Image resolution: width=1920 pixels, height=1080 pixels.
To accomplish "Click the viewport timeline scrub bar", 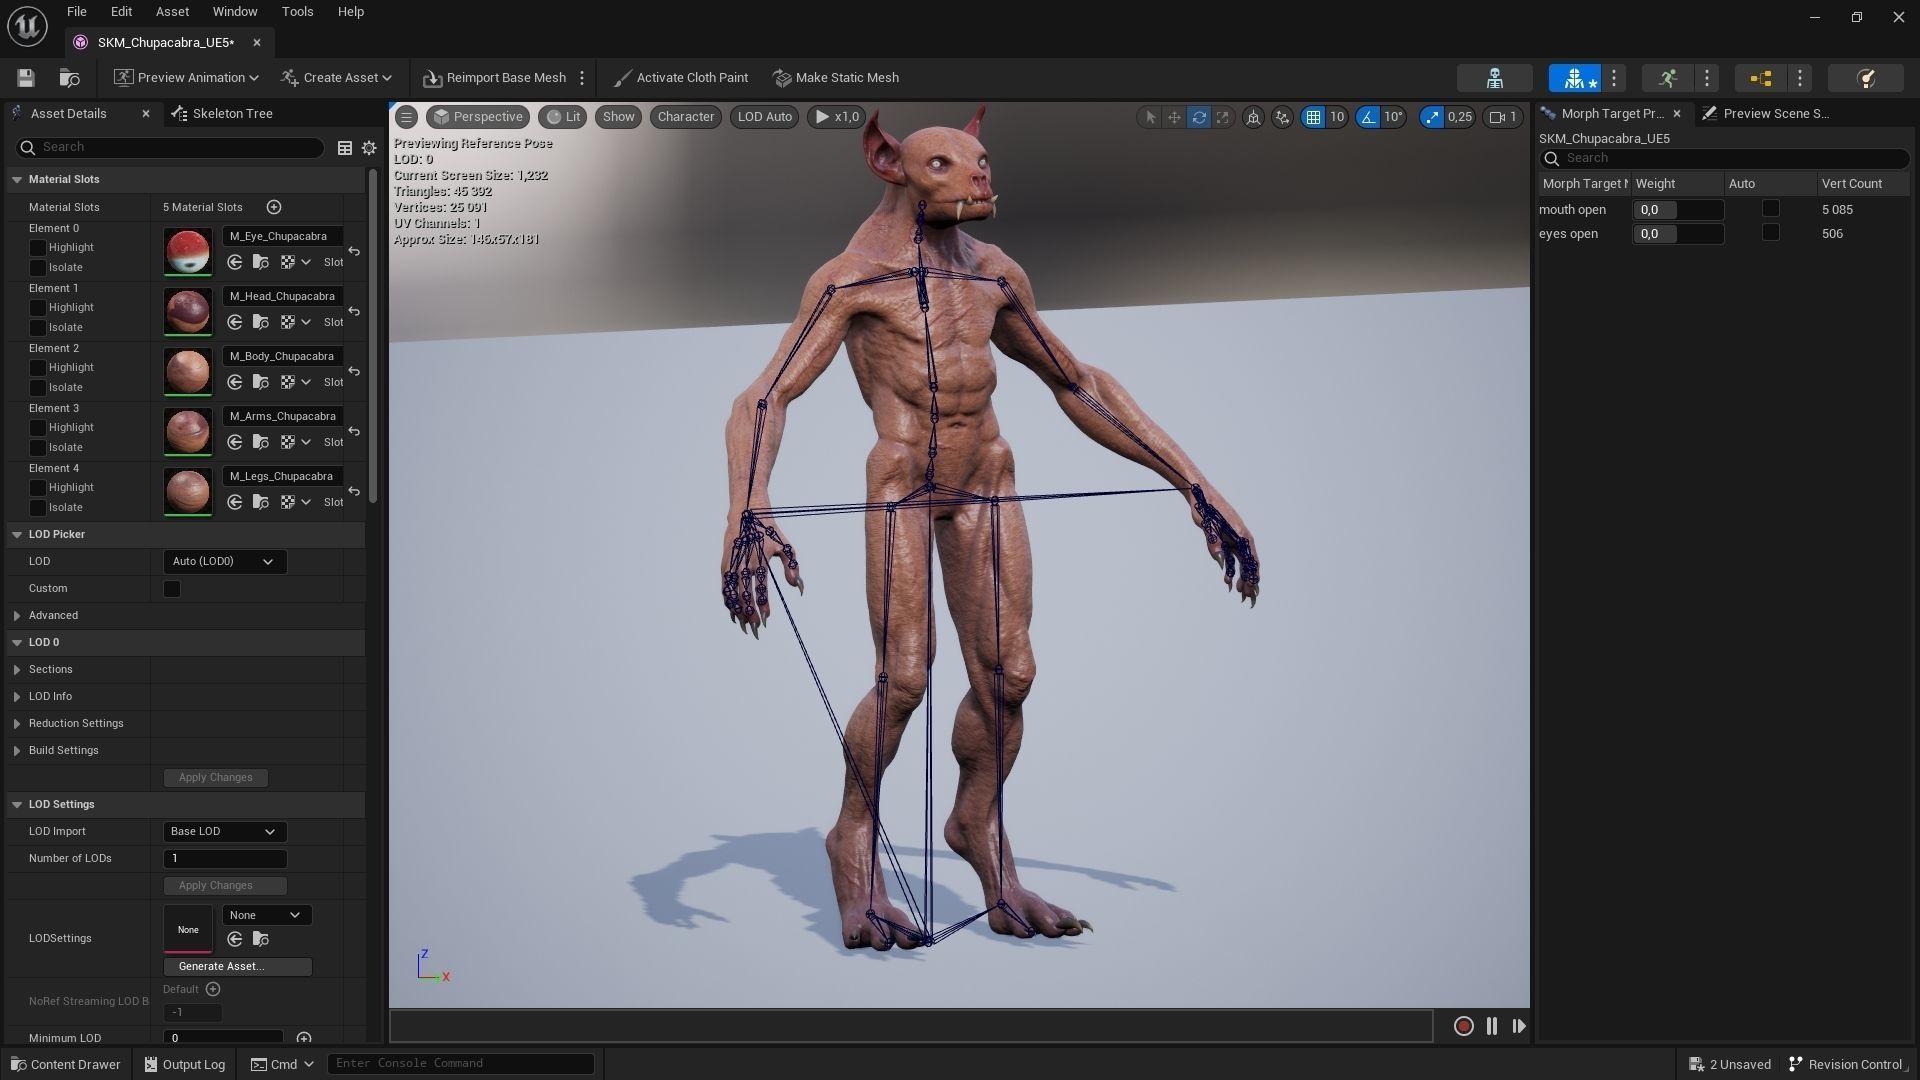I will pos(911,1026).
